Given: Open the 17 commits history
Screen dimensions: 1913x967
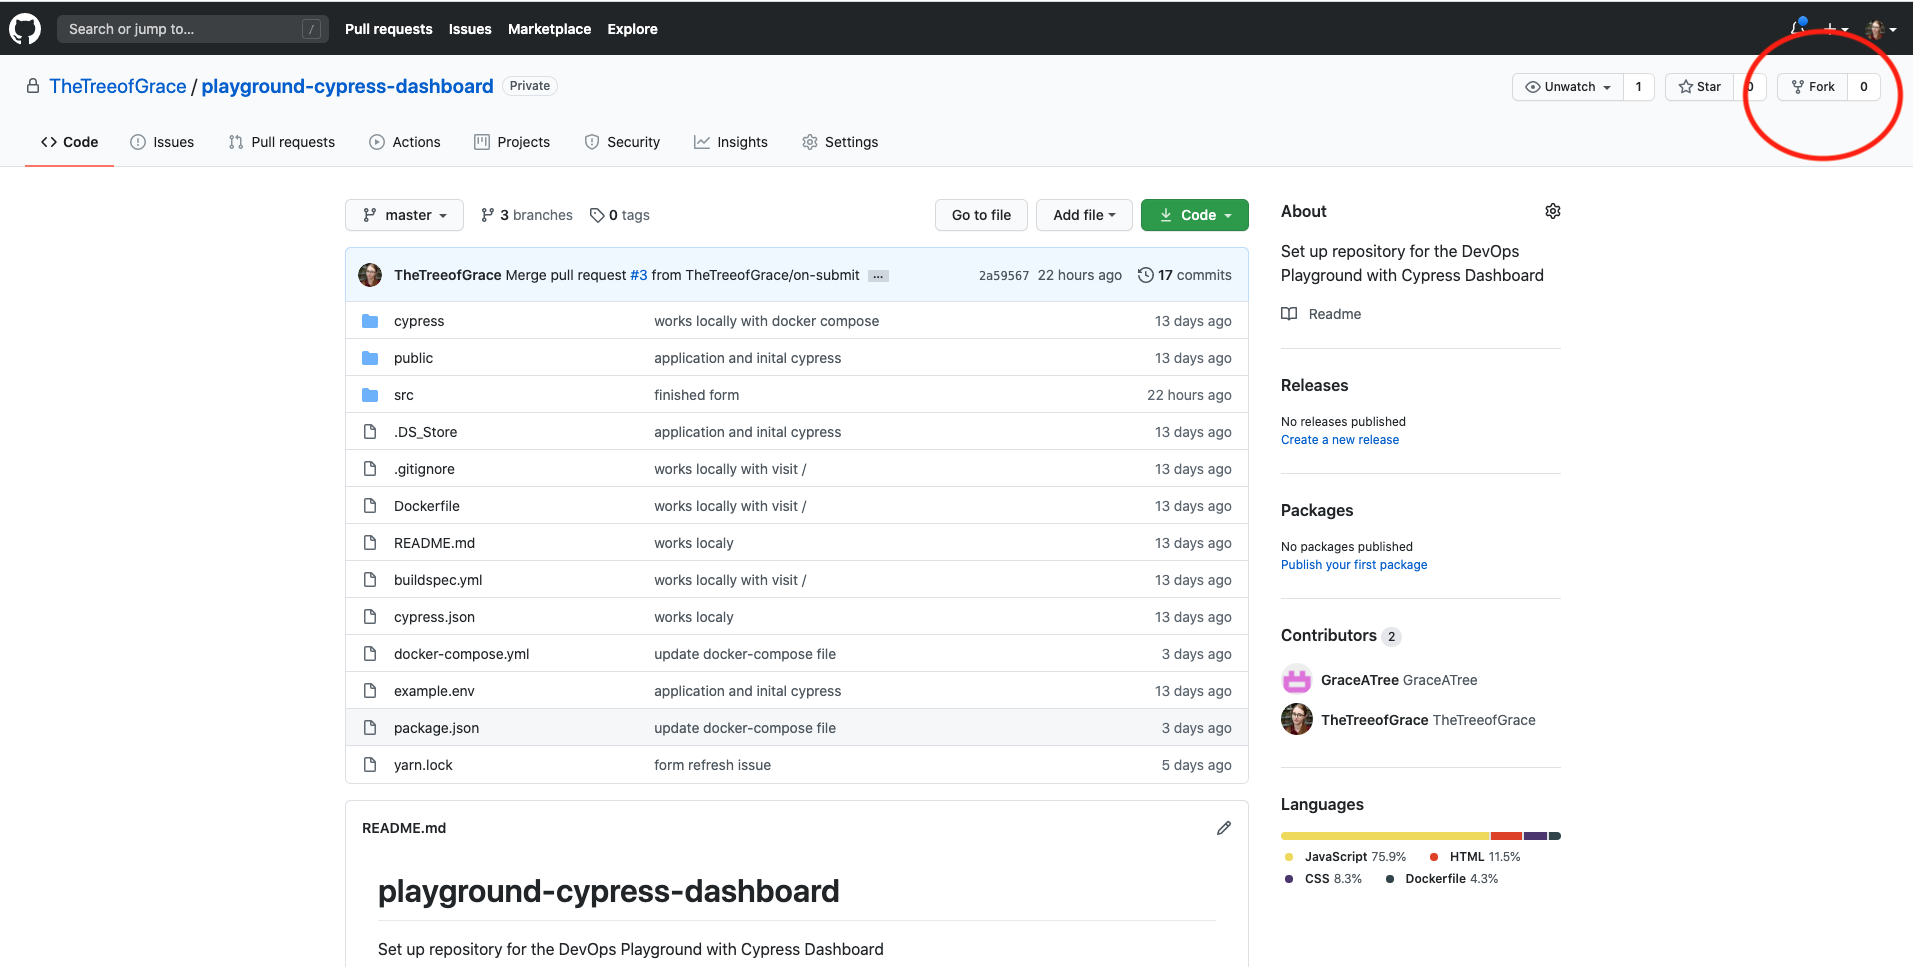Looking at the screenshot, I should coord(1185,275).
